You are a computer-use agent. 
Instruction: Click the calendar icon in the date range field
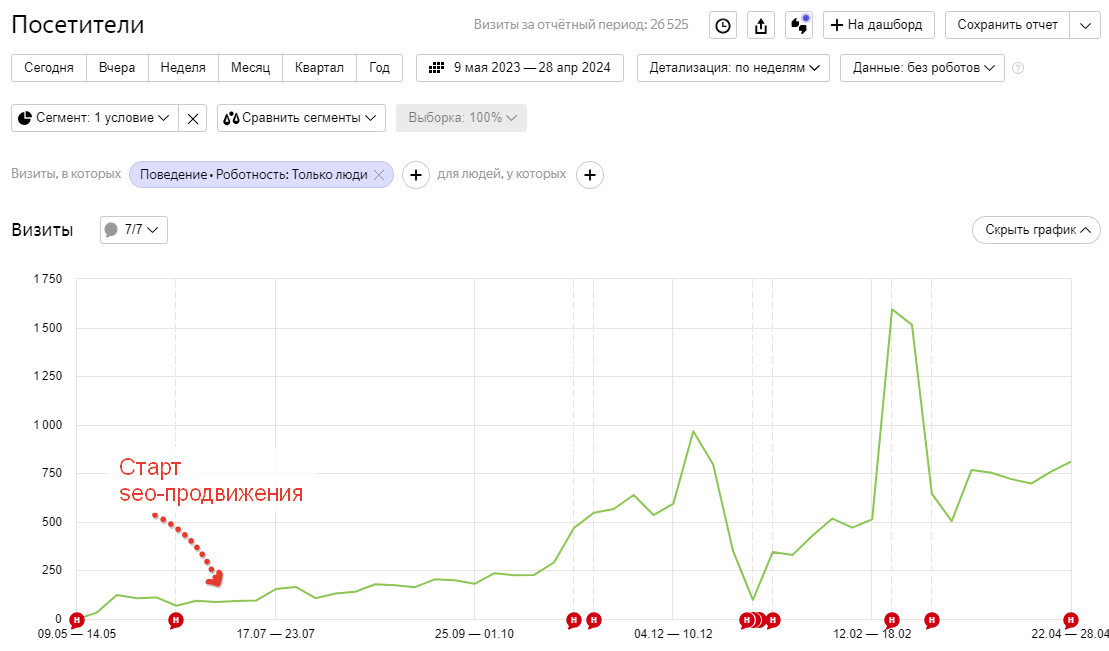(437, 69)
